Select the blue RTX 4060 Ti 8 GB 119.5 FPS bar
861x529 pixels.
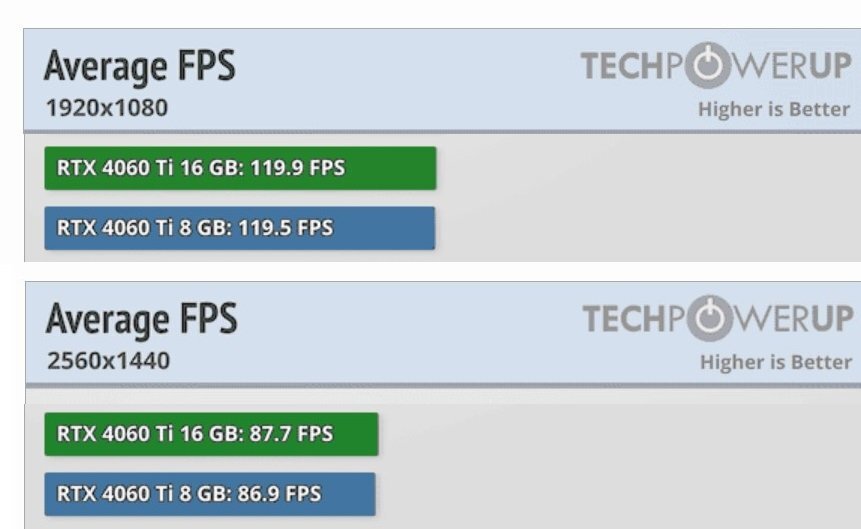(x=240, y=228)
